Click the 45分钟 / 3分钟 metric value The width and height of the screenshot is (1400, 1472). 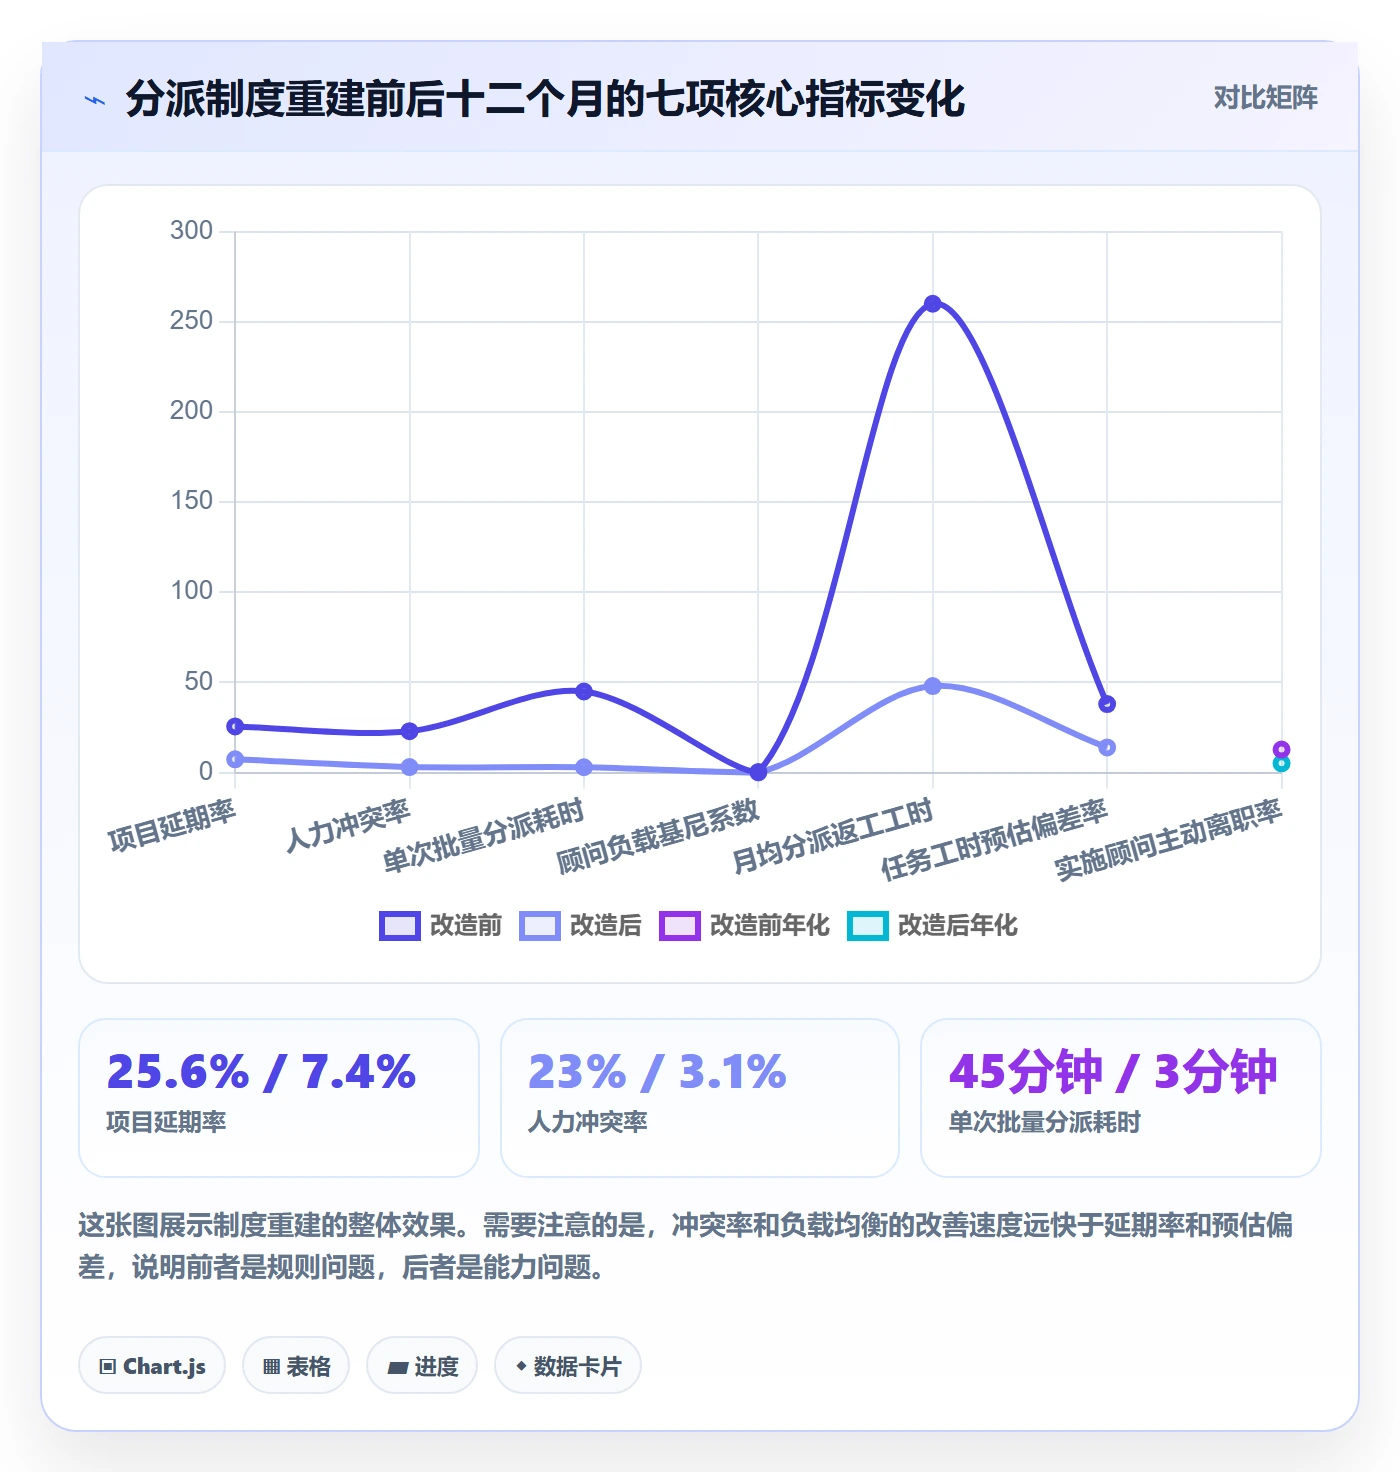coord(1113,1072)
